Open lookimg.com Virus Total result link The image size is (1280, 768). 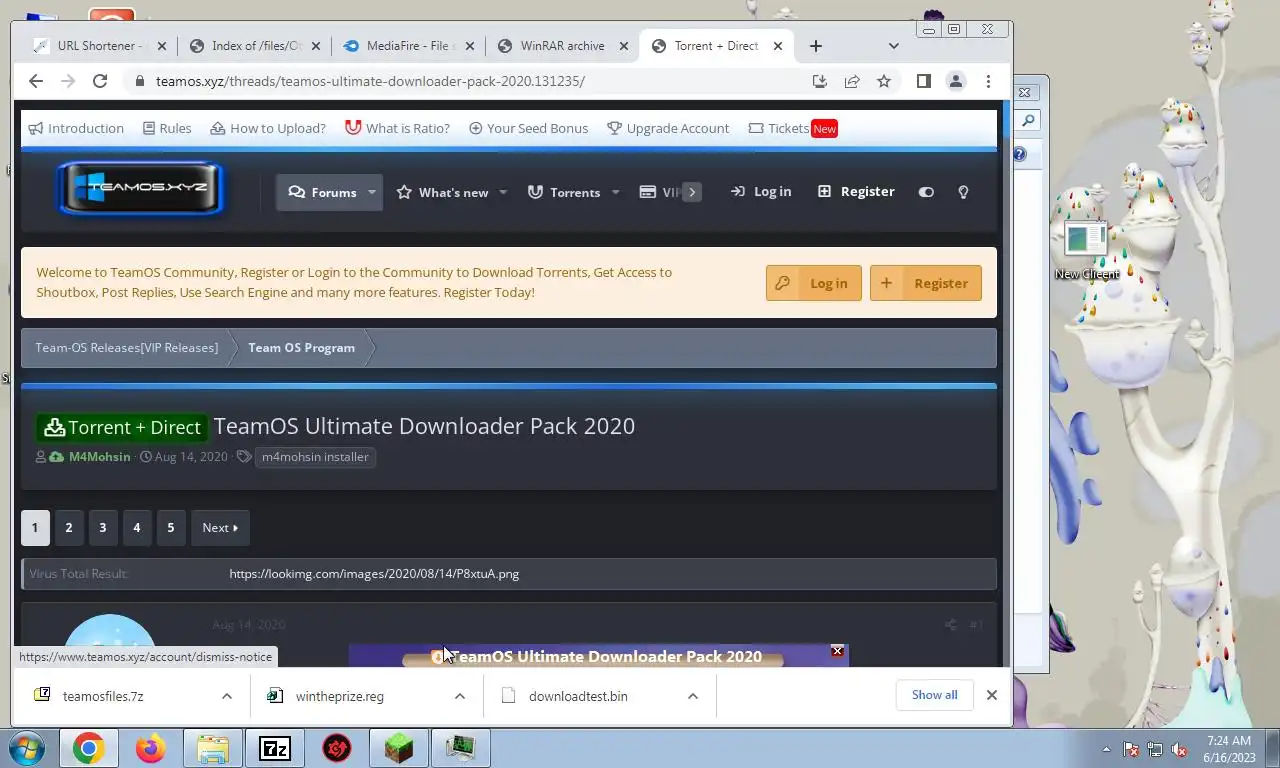(374, 574)
